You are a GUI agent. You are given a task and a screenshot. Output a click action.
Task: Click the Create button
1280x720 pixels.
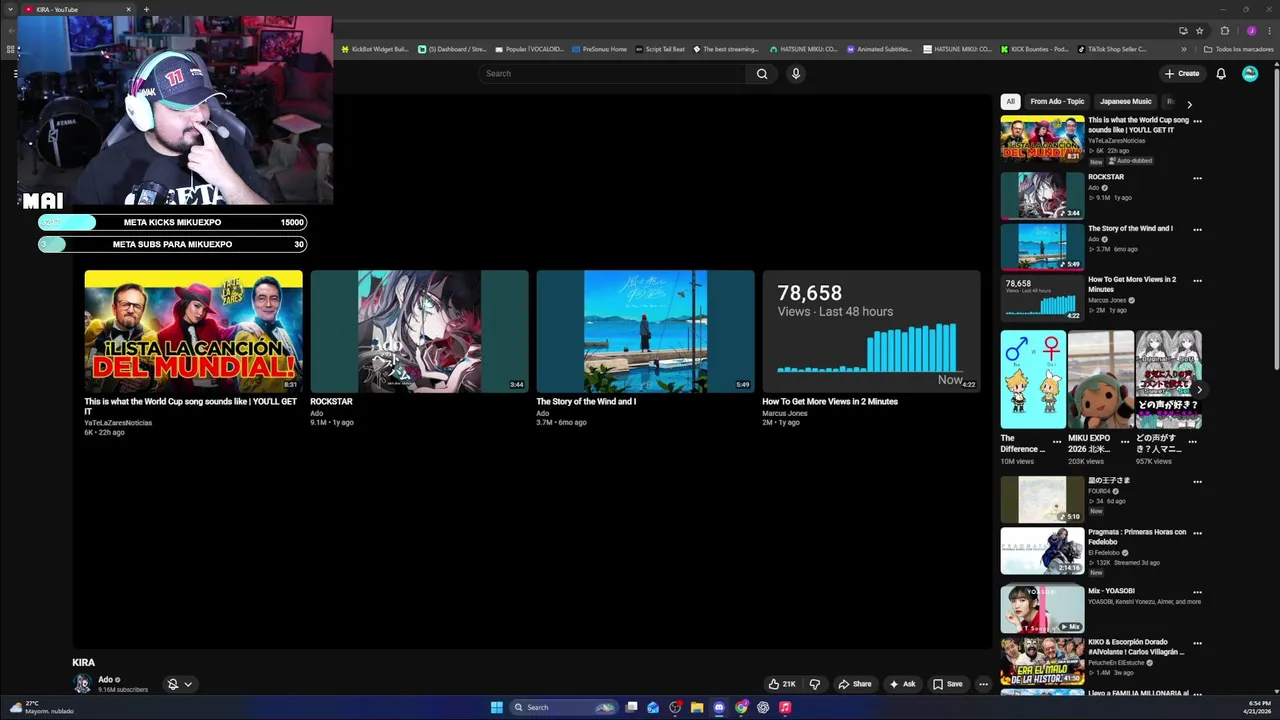[x=1182, y=73]
